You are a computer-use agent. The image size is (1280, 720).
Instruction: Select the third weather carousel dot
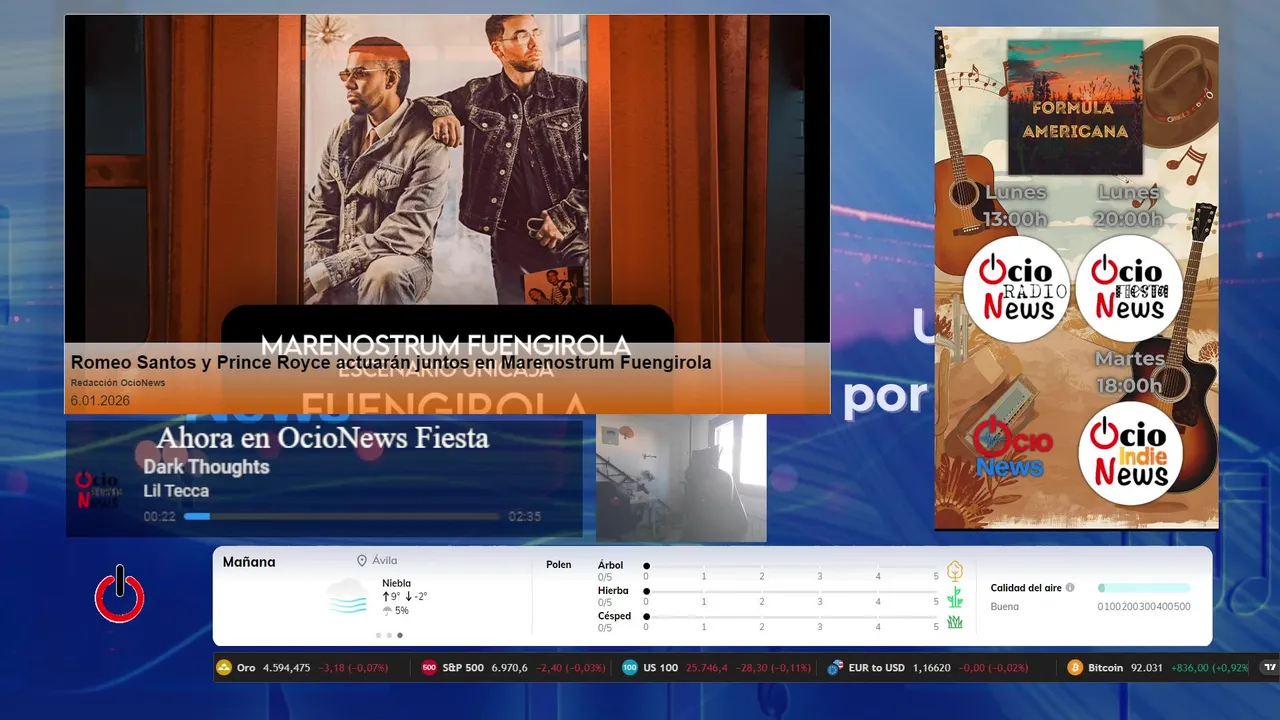pos(400,635)
